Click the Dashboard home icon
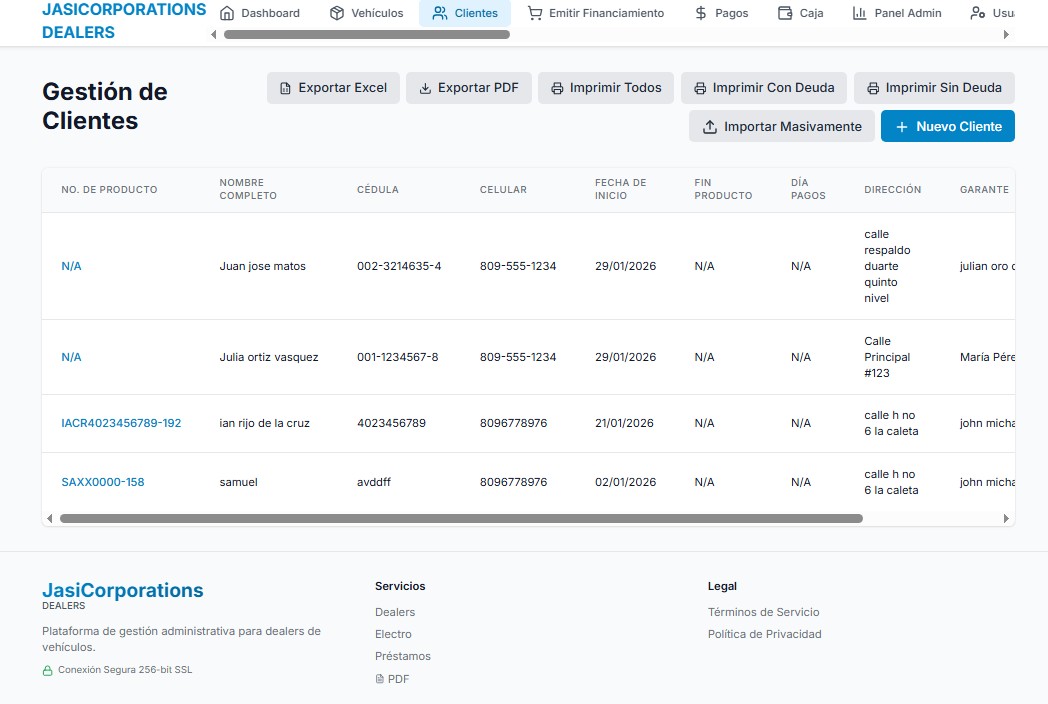Screen dimensions: 1048x704 (x=227, y=14)
